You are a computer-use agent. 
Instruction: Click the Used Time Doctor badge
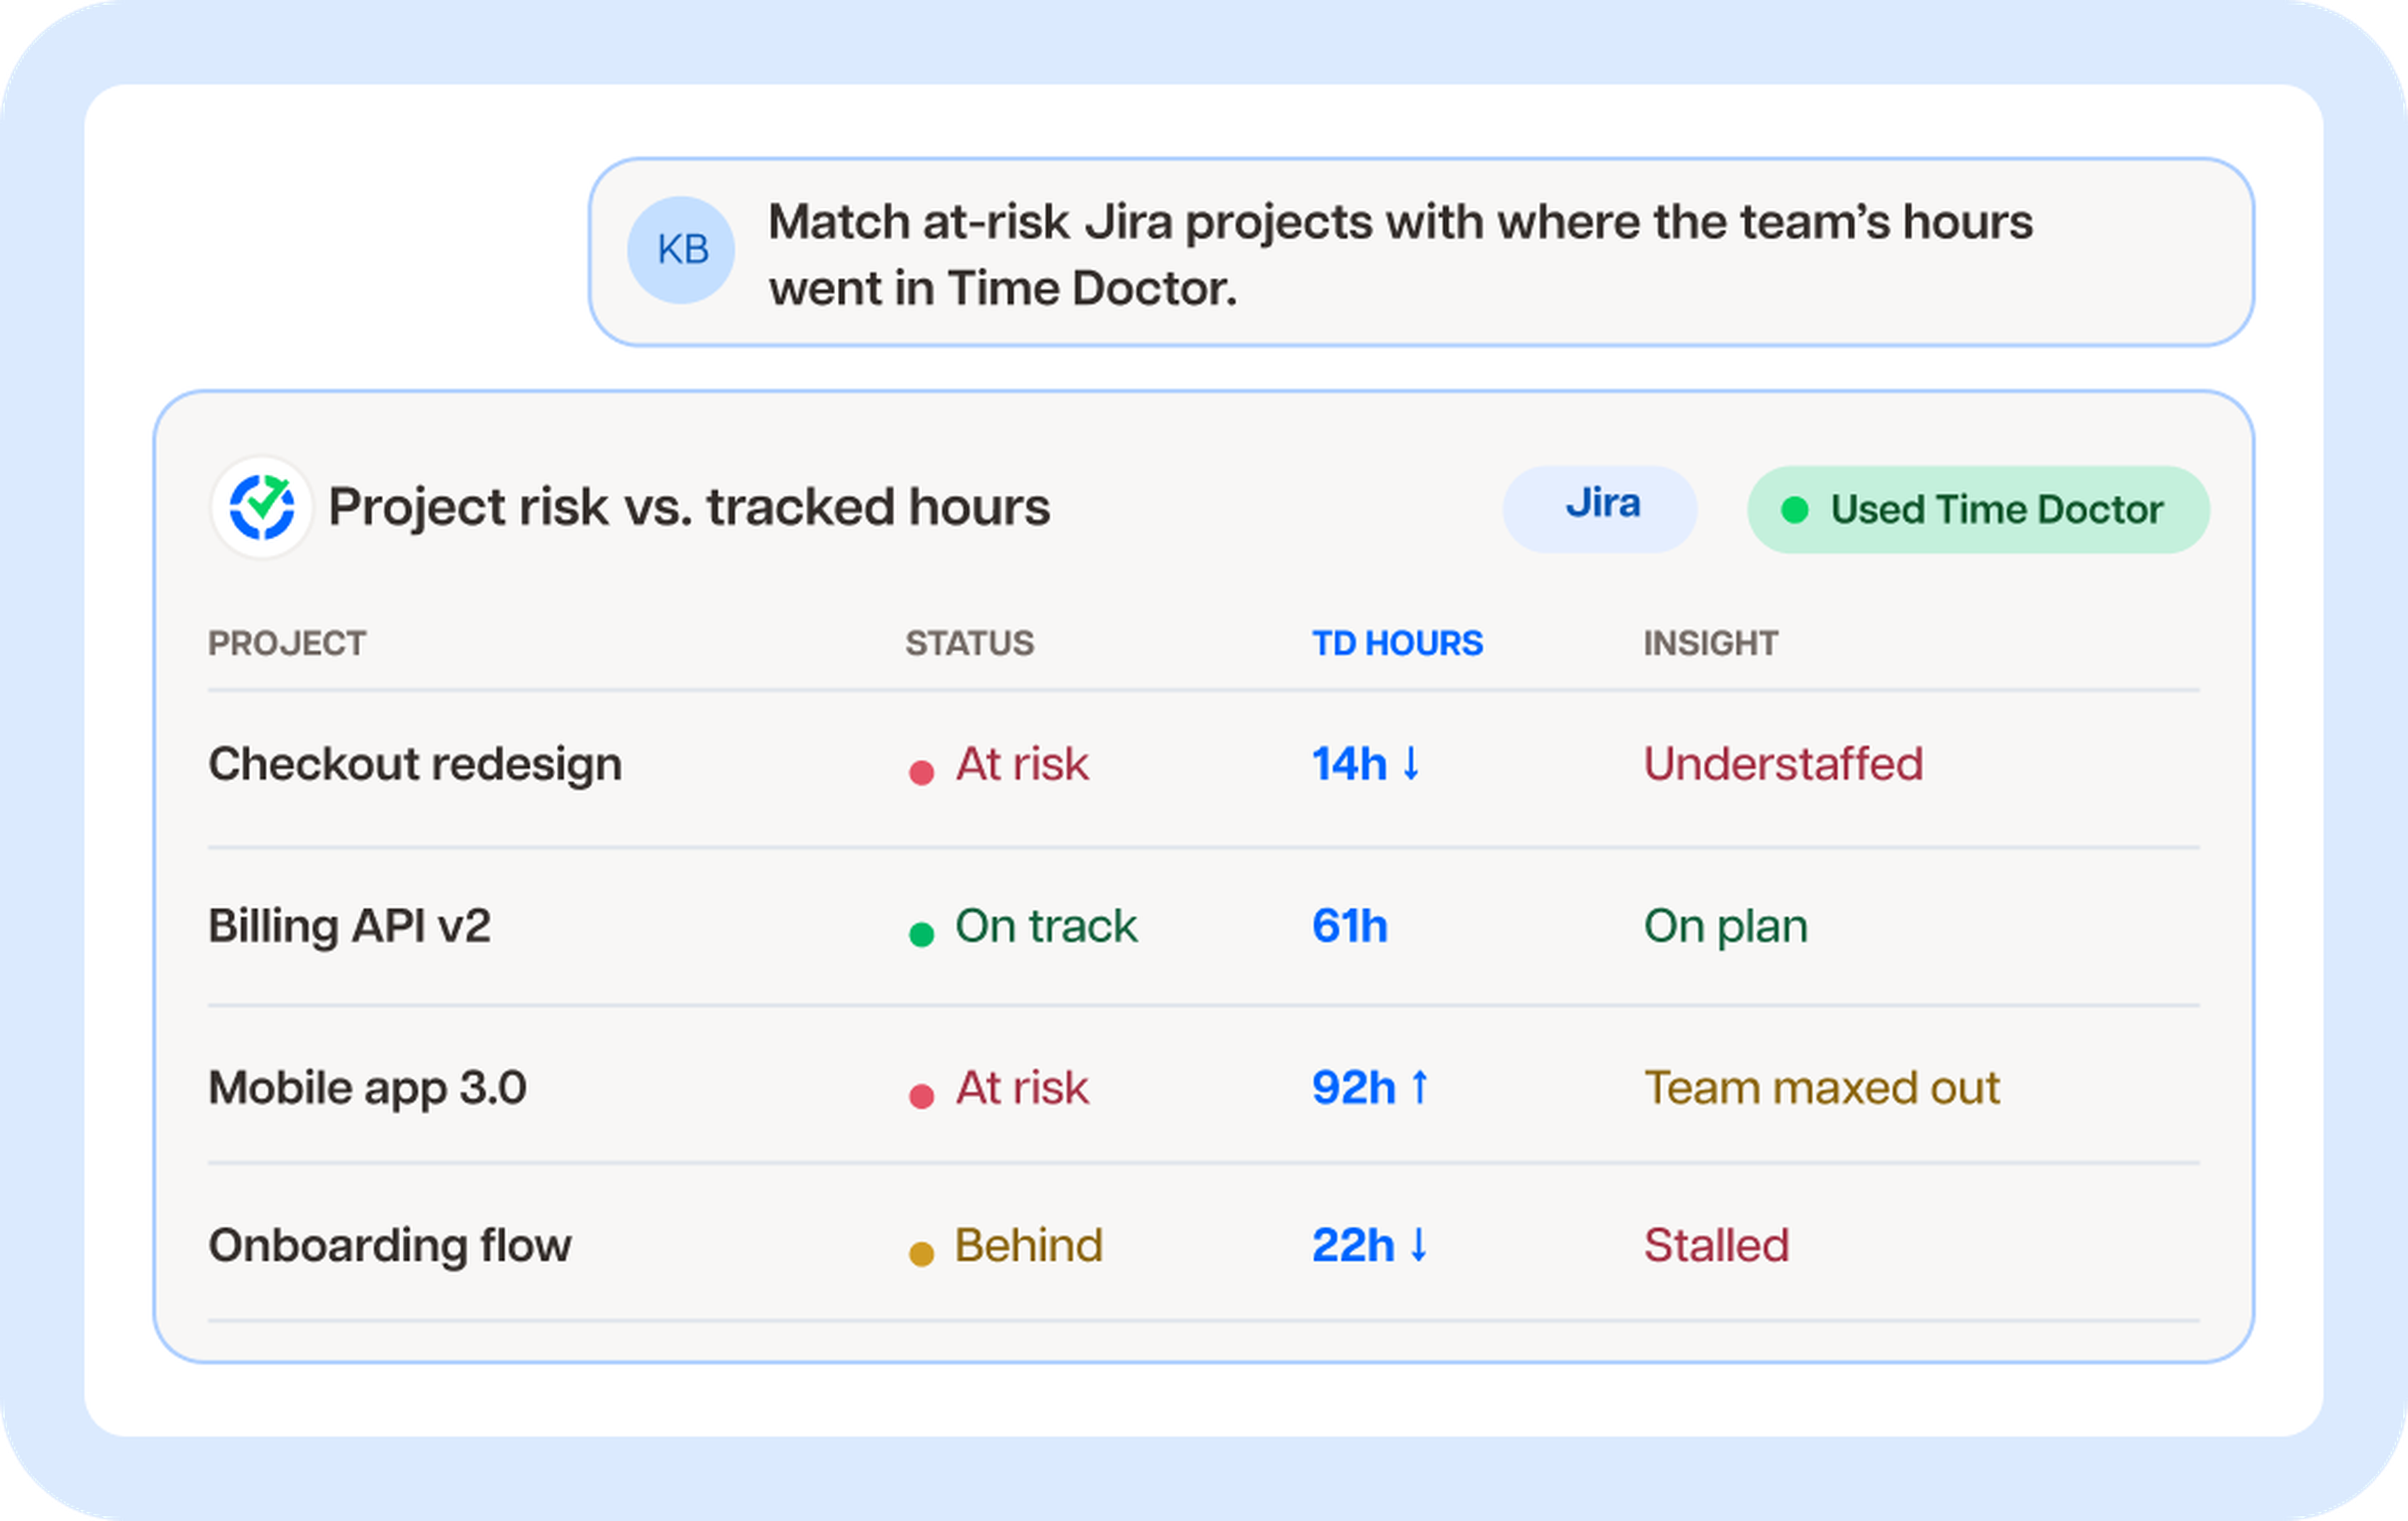point(1978,509)
